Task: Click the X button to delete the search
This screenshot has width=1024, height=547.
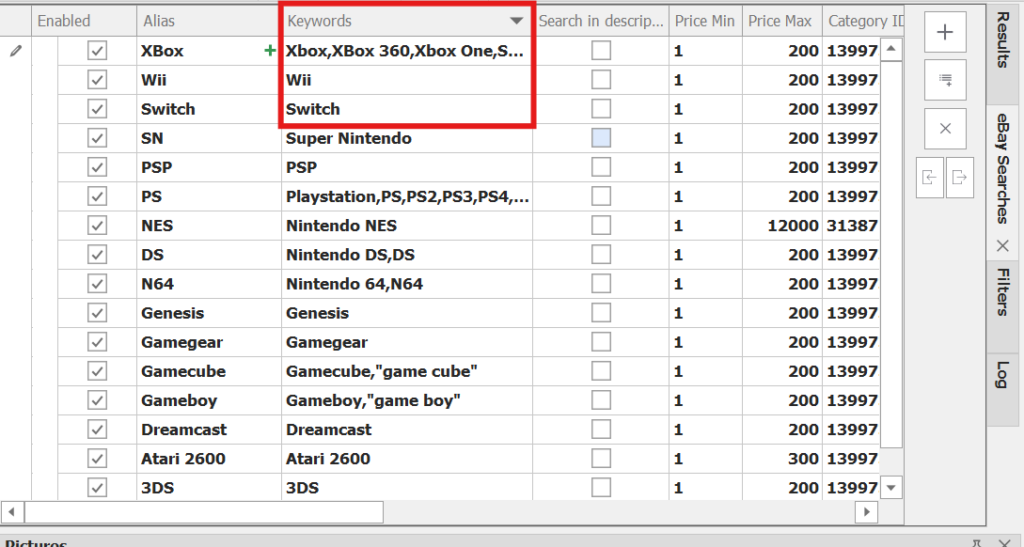Action: point(945,129)
